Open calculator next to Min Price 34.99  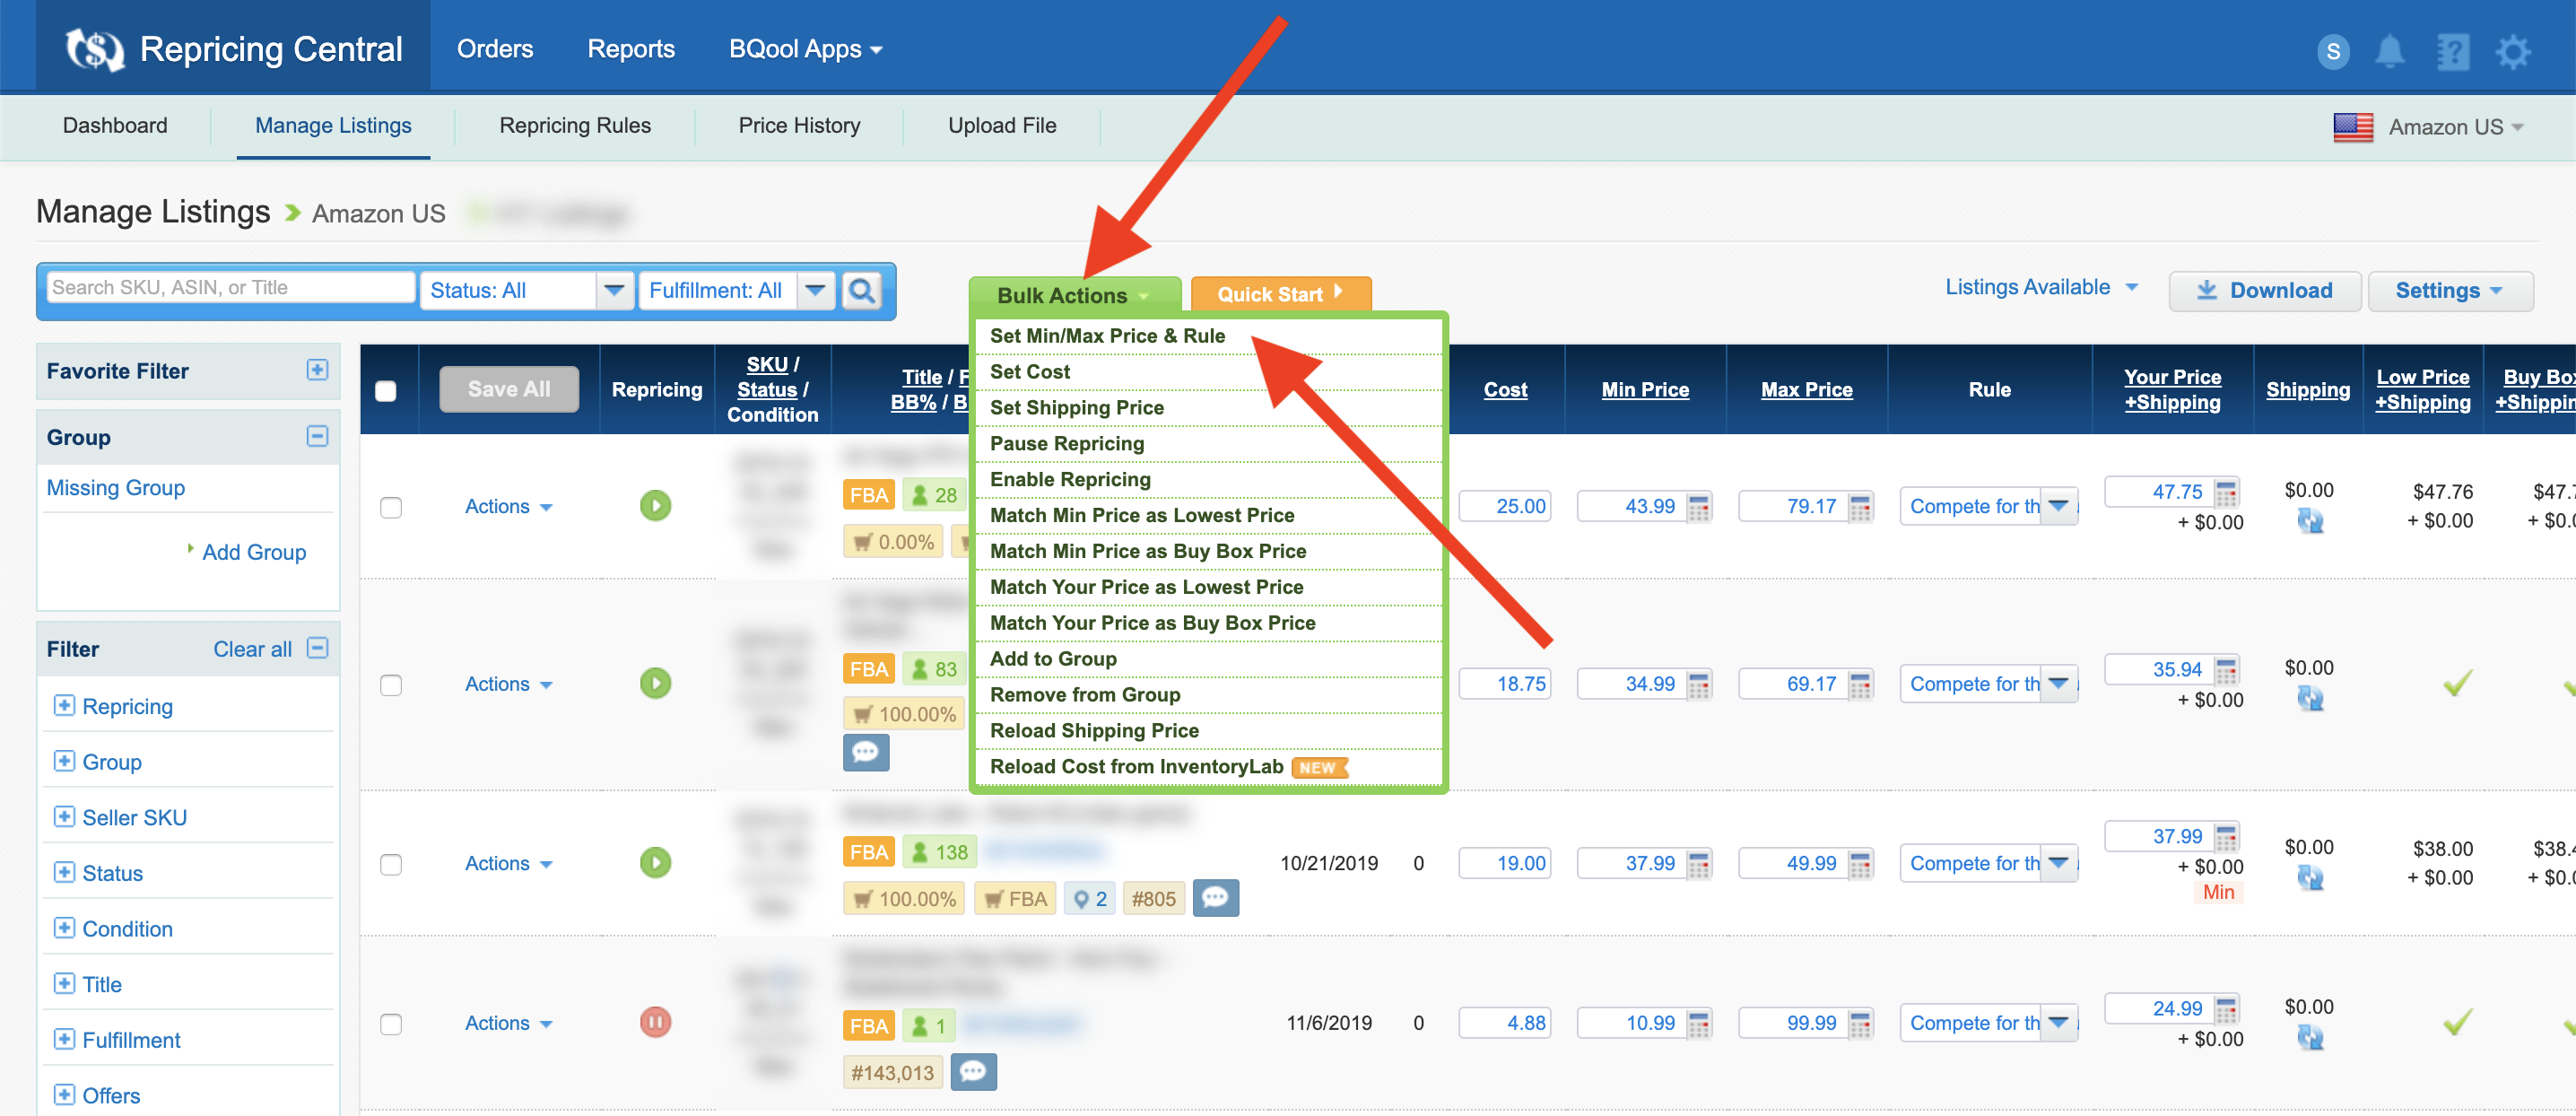(x=1699, y=685)
